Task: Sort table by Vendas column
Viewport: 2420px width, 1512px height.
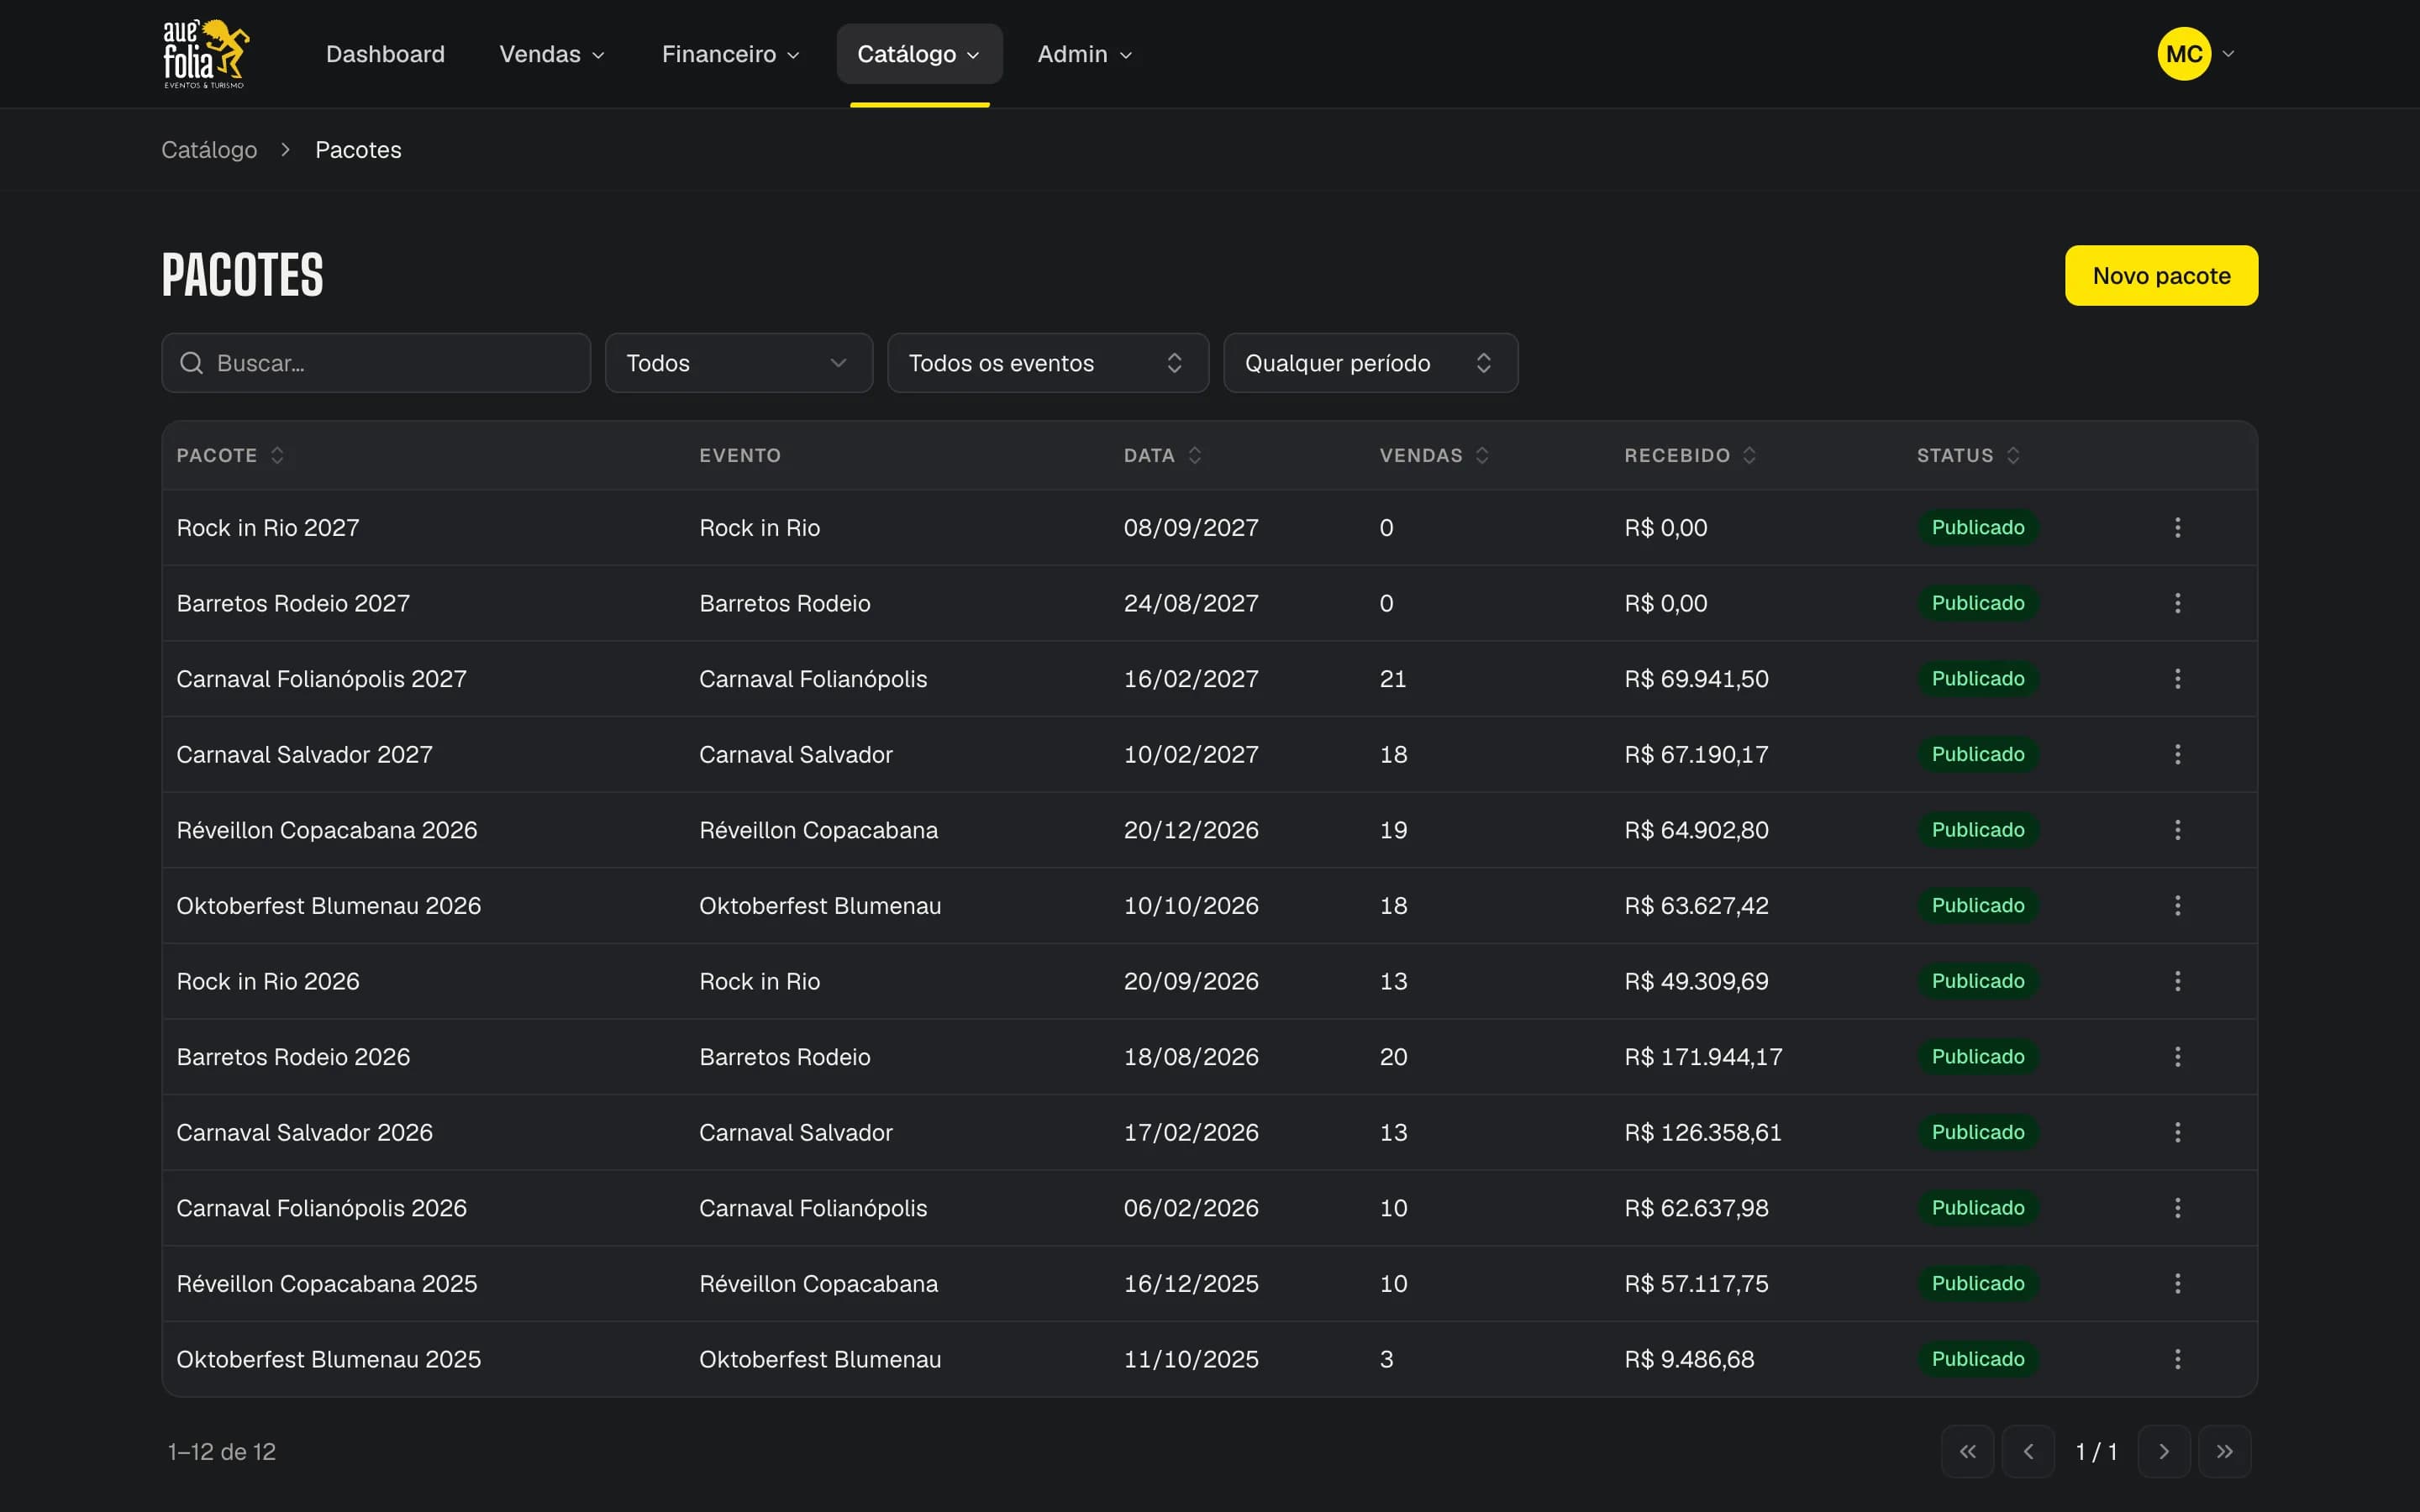Action: (x=1434, y=455)
